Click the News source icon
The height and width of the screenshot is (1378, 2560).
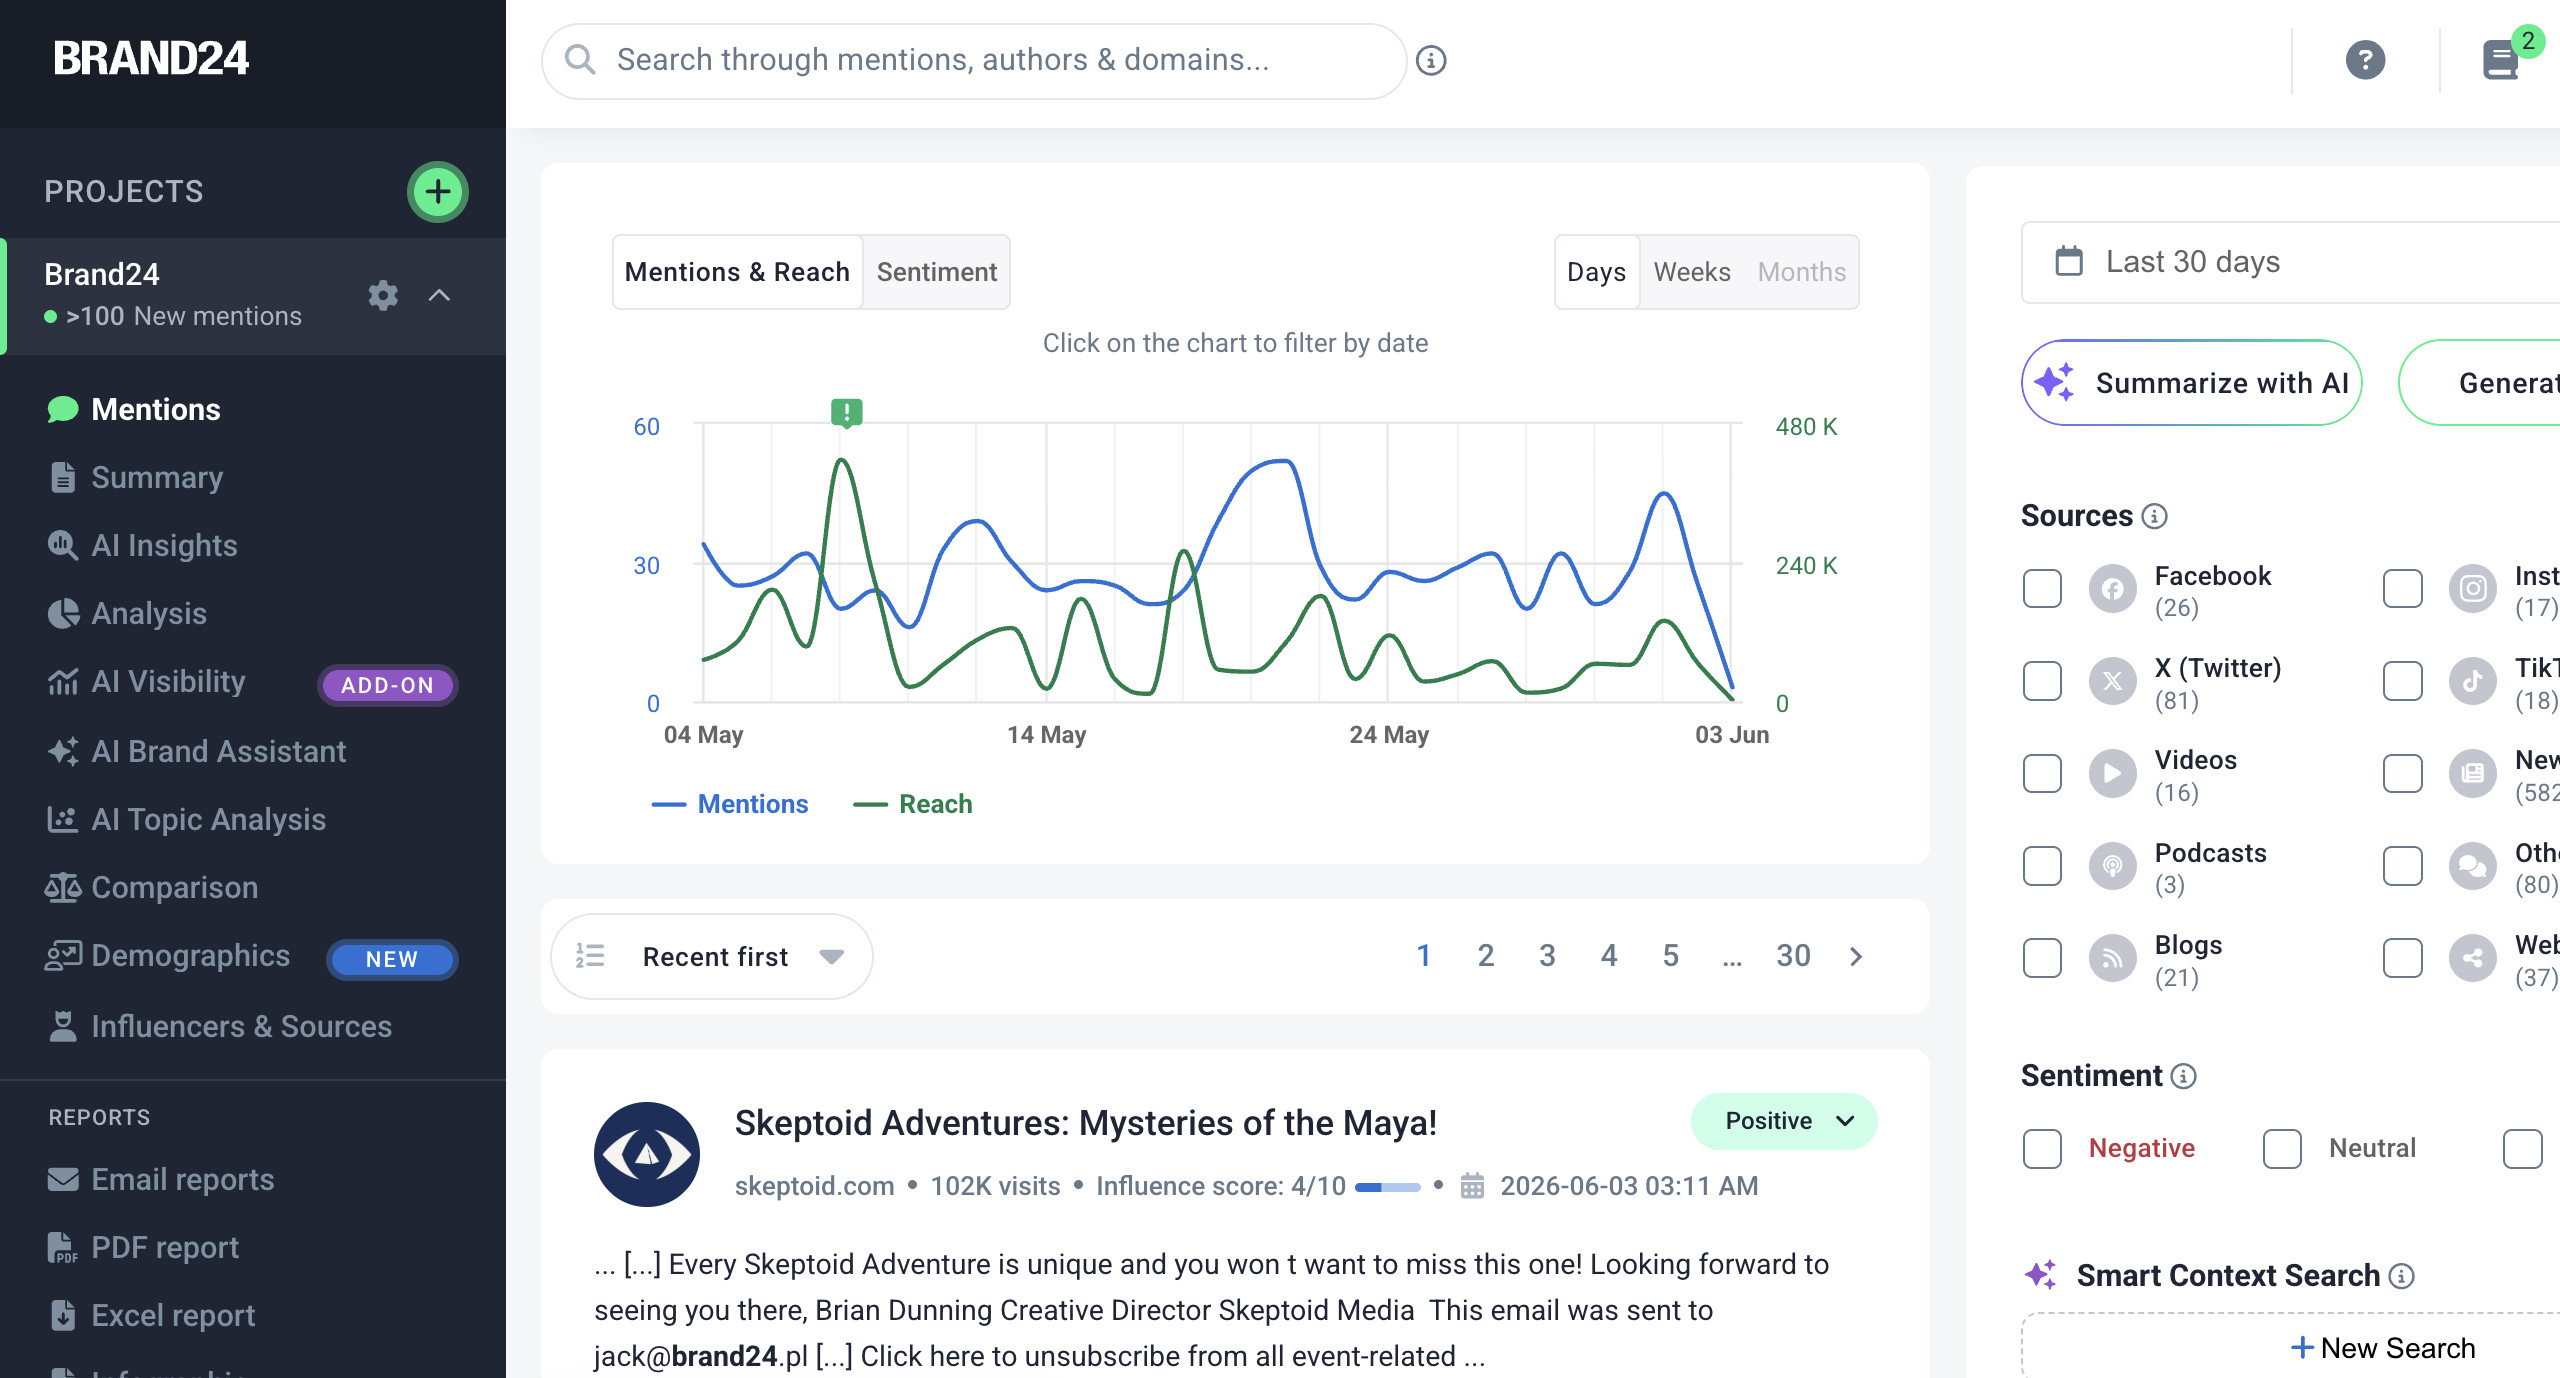pyautogui.click(x=2472, y=774)
